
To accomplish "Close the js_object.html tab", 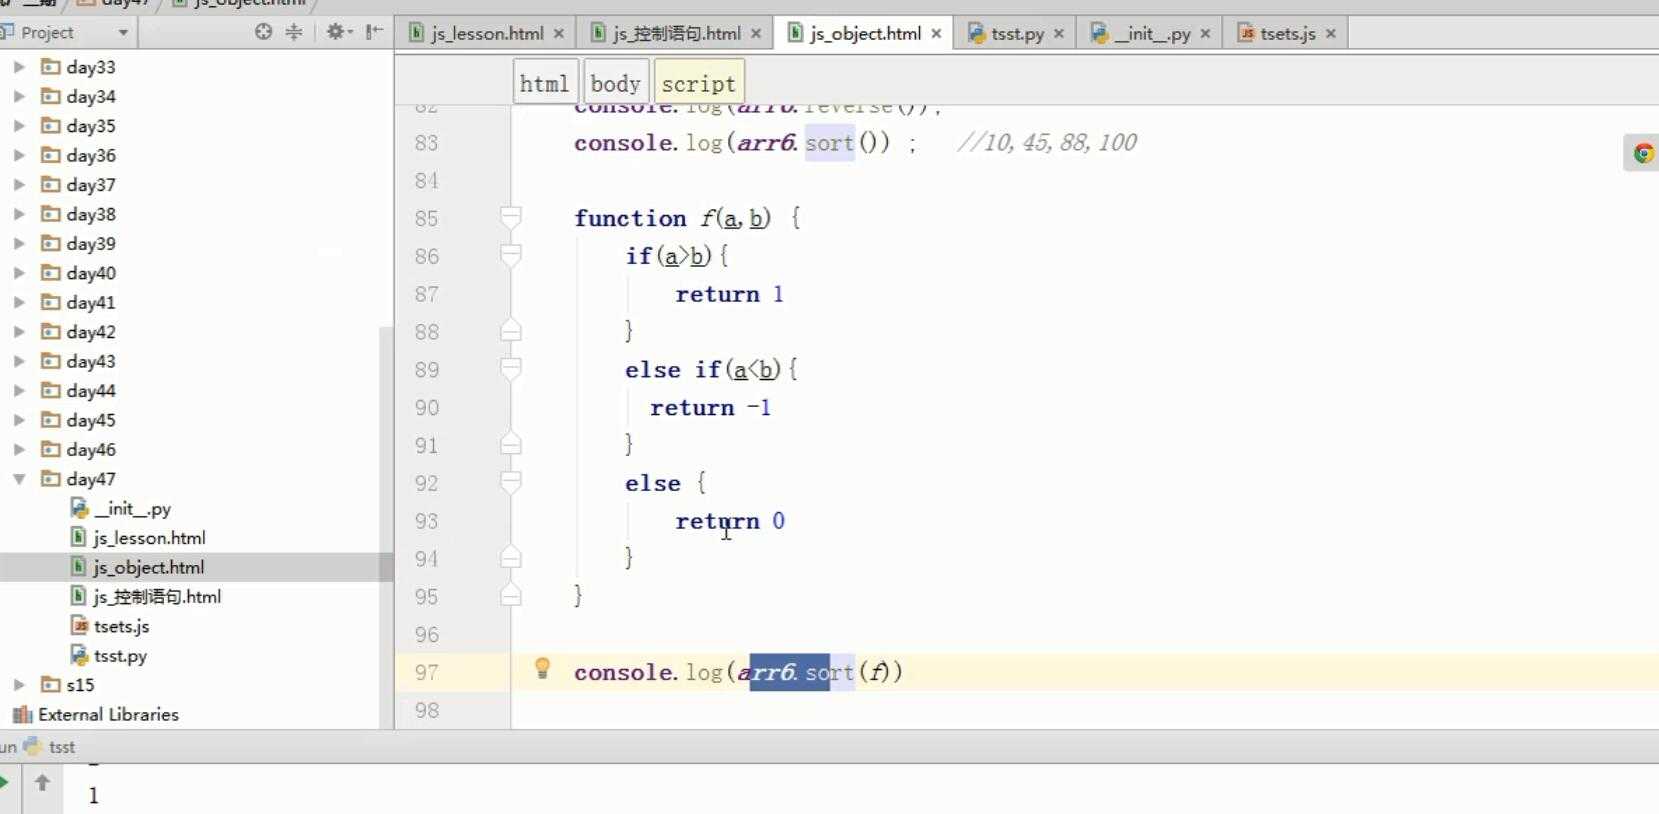I will click(936, 34).
